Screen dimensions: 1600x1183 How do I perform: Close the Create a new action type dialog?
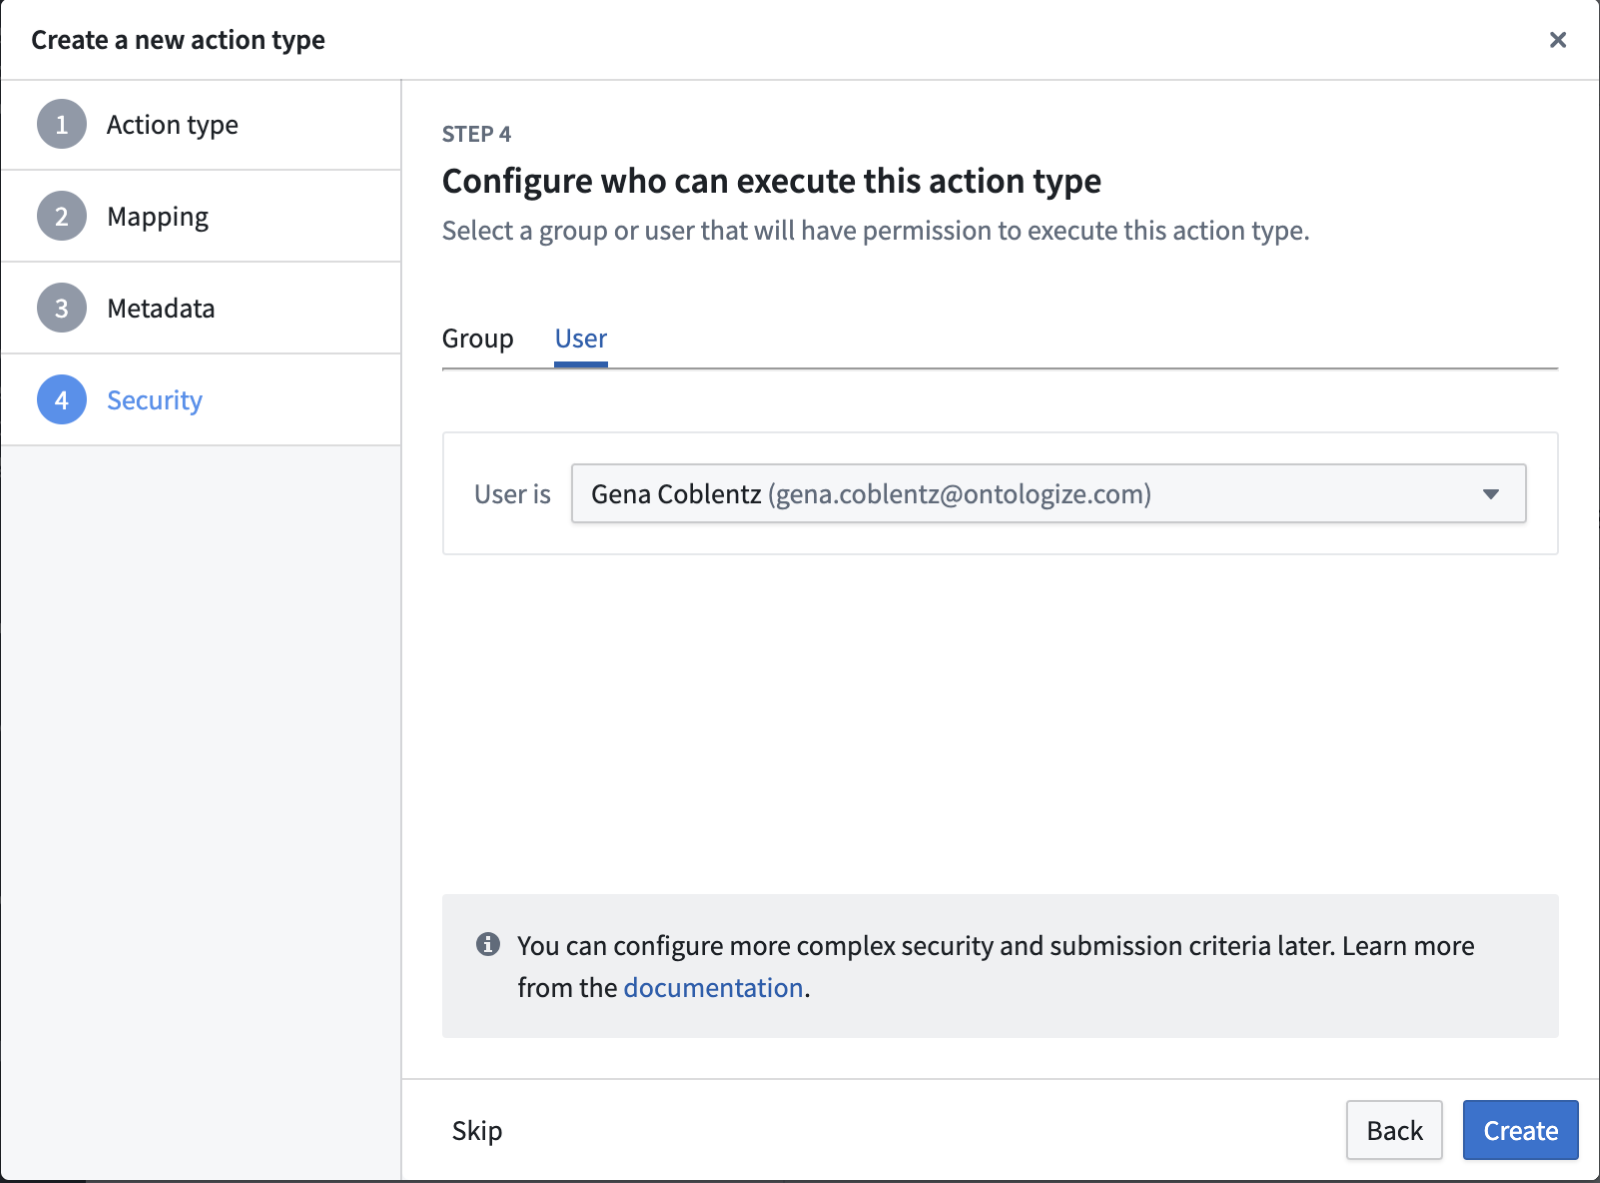[1557, 40]
